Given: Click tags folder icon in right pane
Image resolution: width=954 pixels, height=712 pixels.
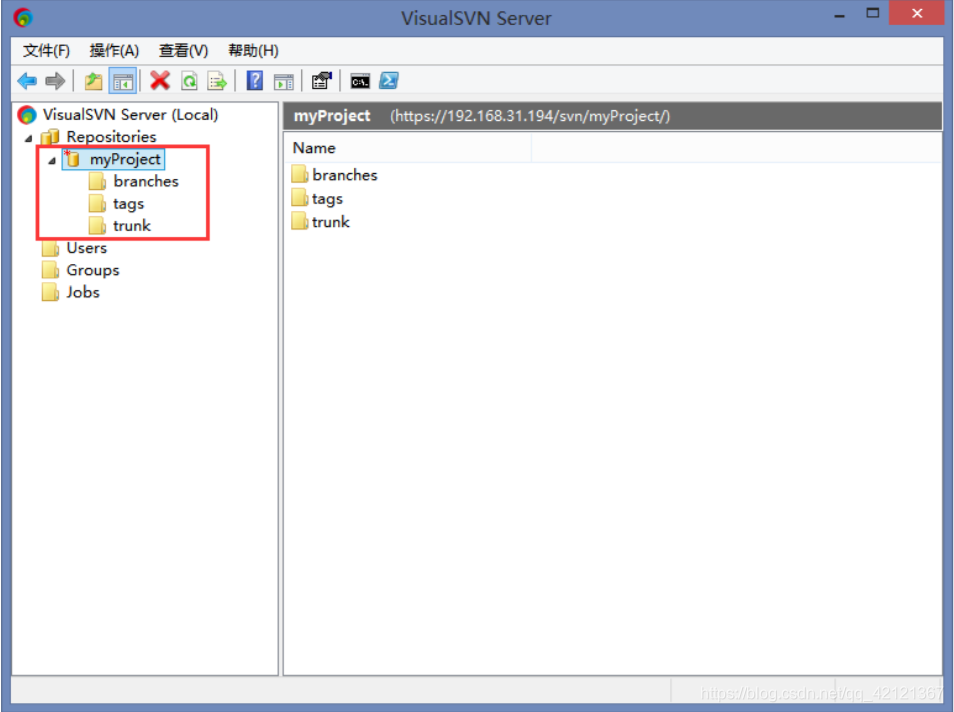Looking at the screenshot, I should [299, 198].
